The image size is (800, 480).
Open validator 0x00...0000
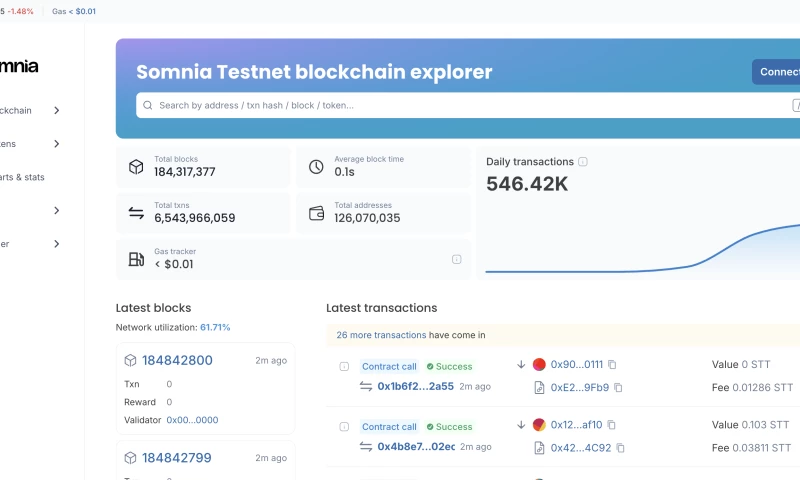(x=192, y=420)
